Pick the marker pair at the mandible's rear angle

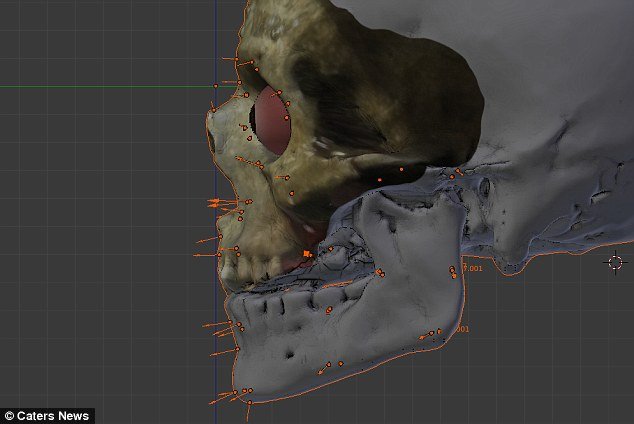tap(433, 333)
